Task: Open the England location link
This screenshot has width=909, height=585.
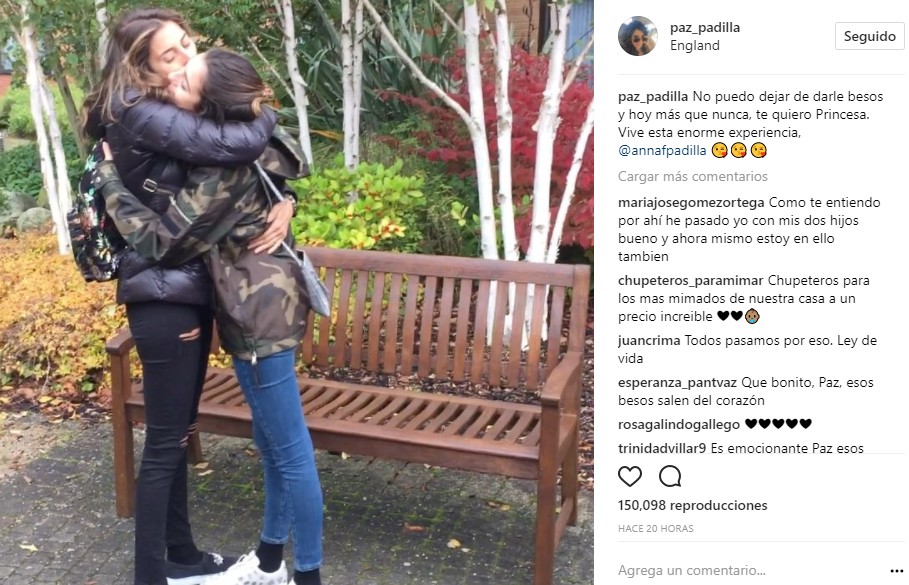Action: (x=695, y=45)
